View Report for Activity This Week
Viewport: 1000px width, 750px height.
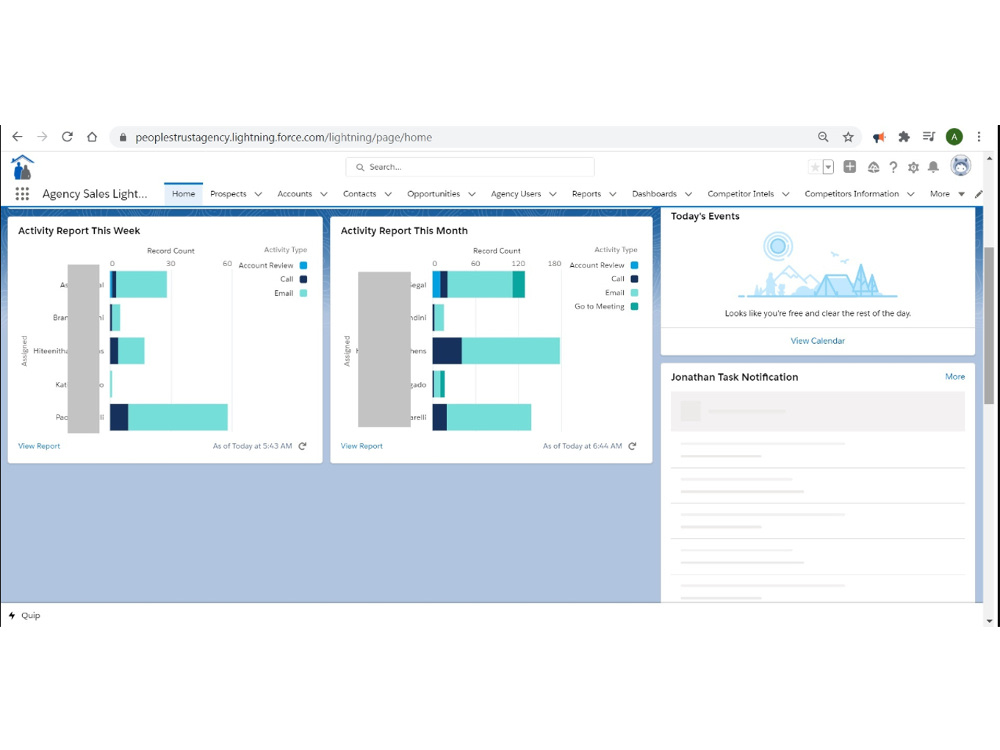click(x=39, y=446)
